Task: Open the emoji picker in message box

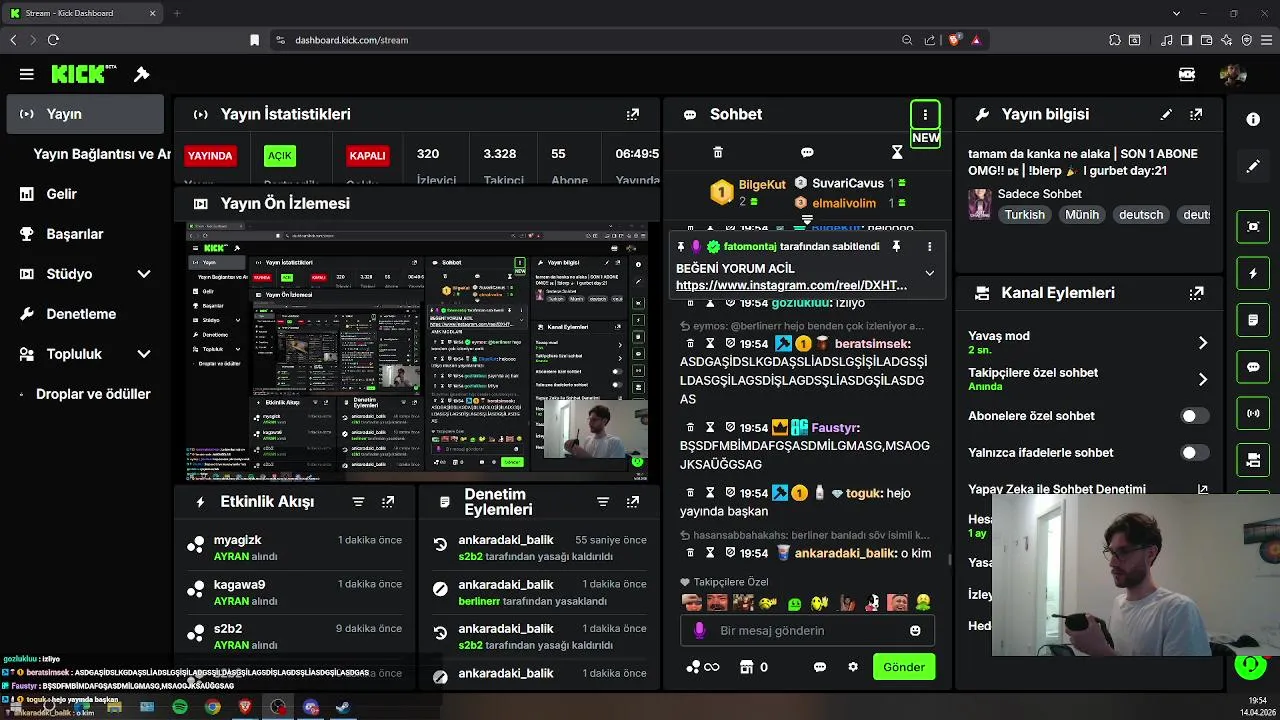Action: tap(915, 630)
